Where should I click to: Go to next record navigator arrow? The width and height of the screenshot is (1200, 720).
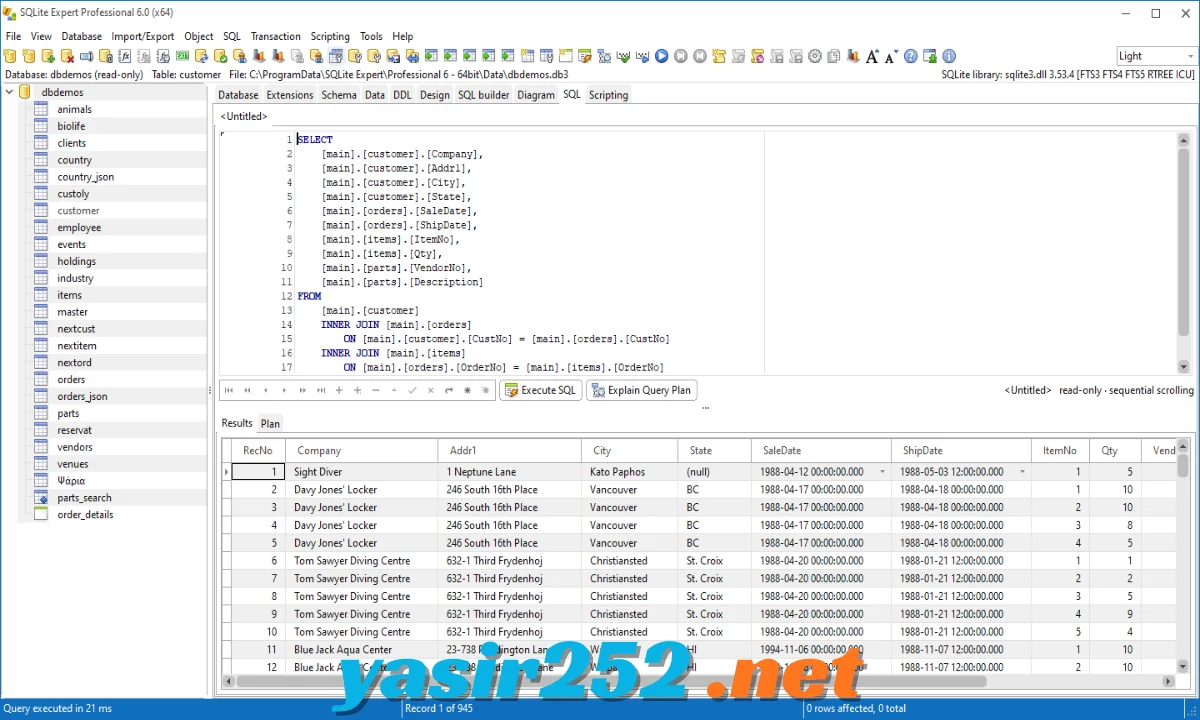point(284,390)
